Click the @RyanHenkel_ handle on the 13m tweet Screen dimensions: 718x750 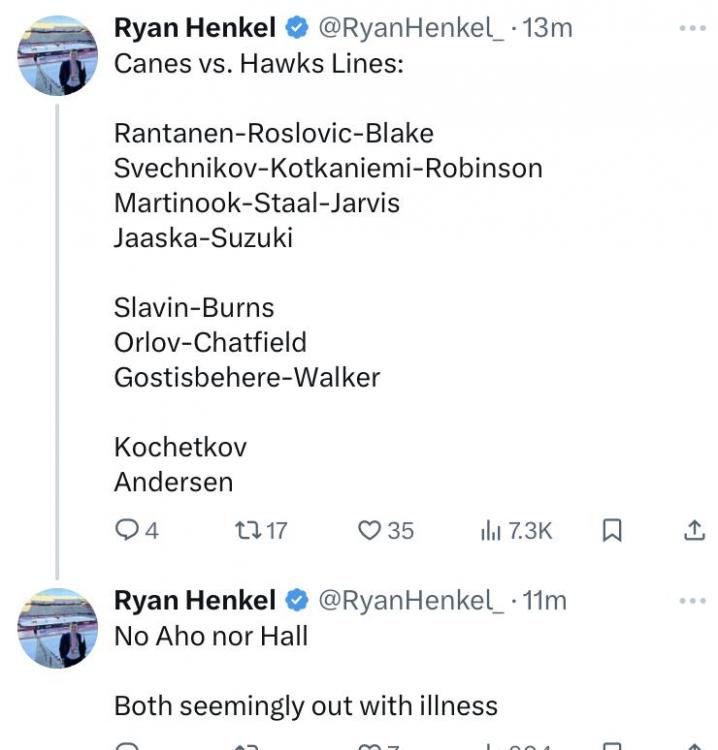411,28
